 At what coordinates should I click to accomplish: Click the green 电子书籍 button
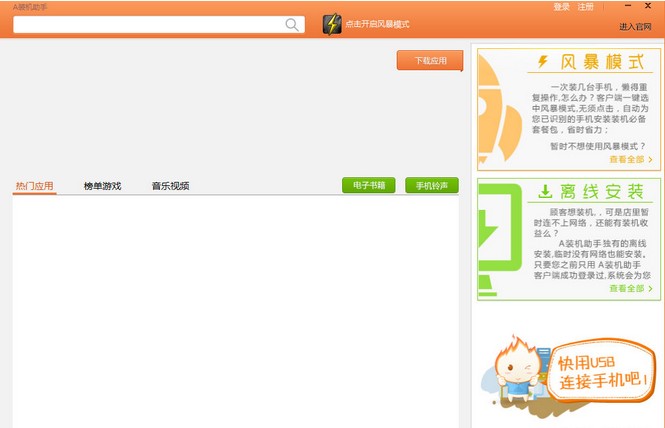[368, 185]
